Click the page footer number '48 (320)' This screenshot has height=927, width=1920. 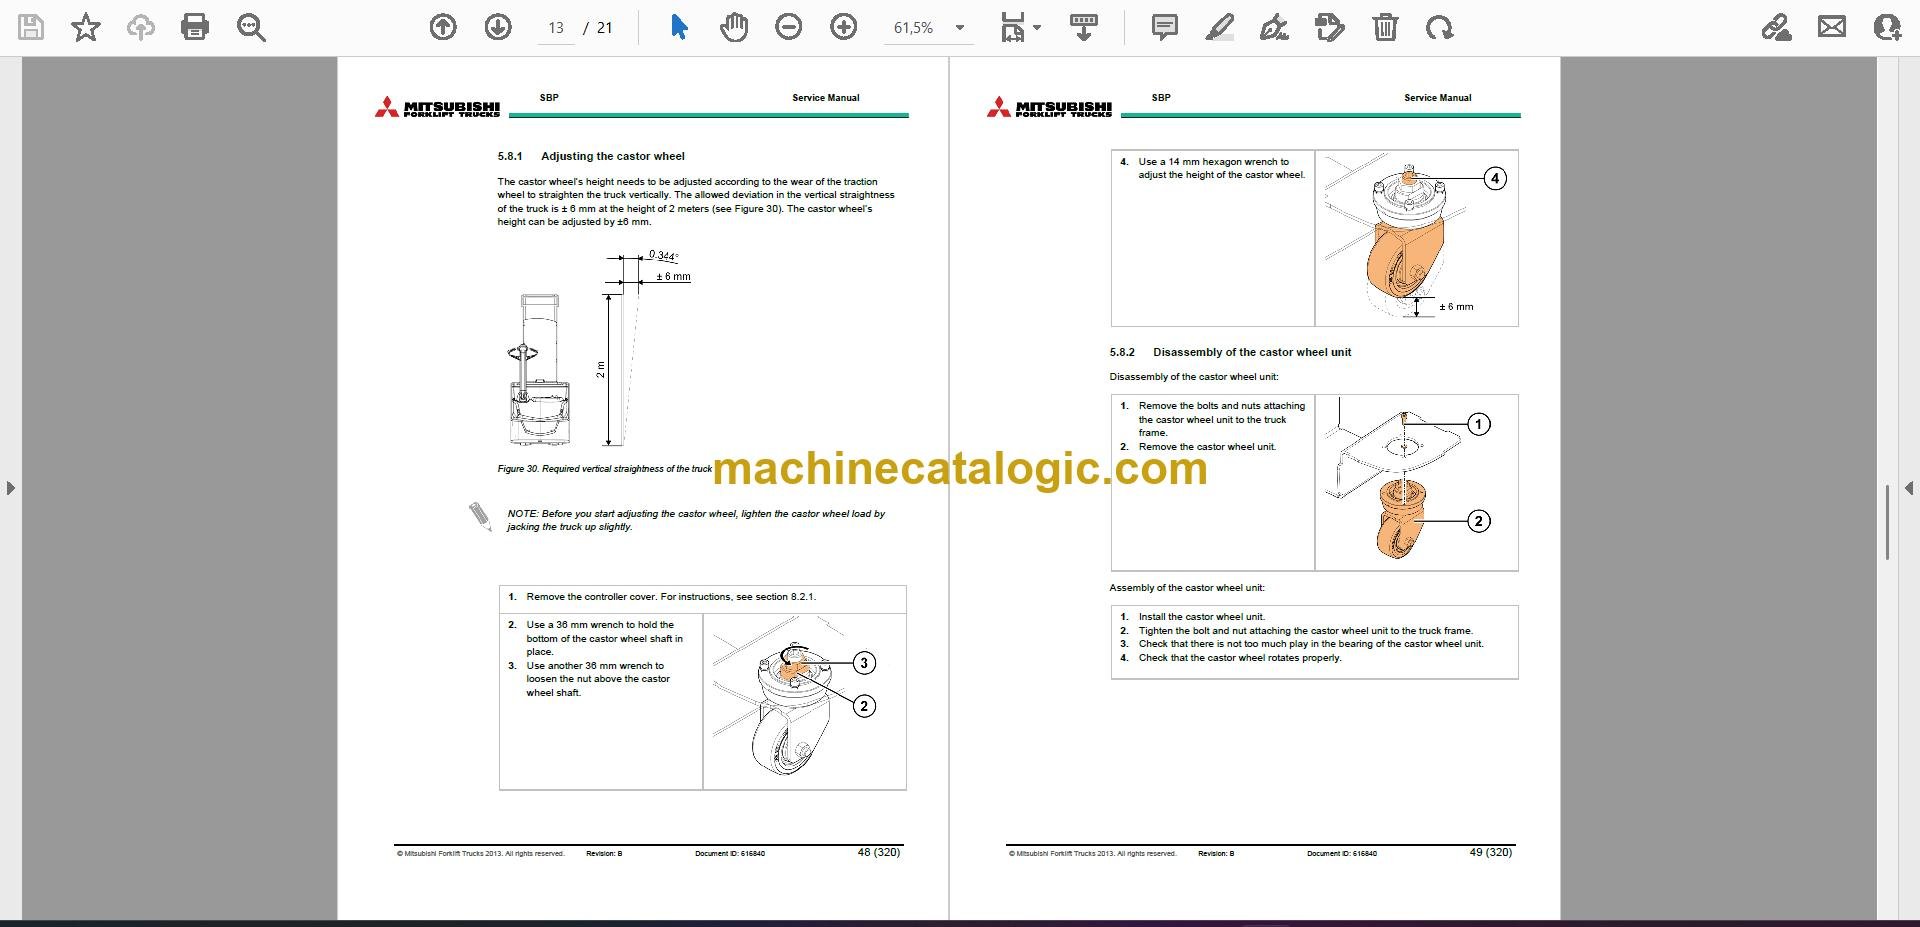(879, 853)
